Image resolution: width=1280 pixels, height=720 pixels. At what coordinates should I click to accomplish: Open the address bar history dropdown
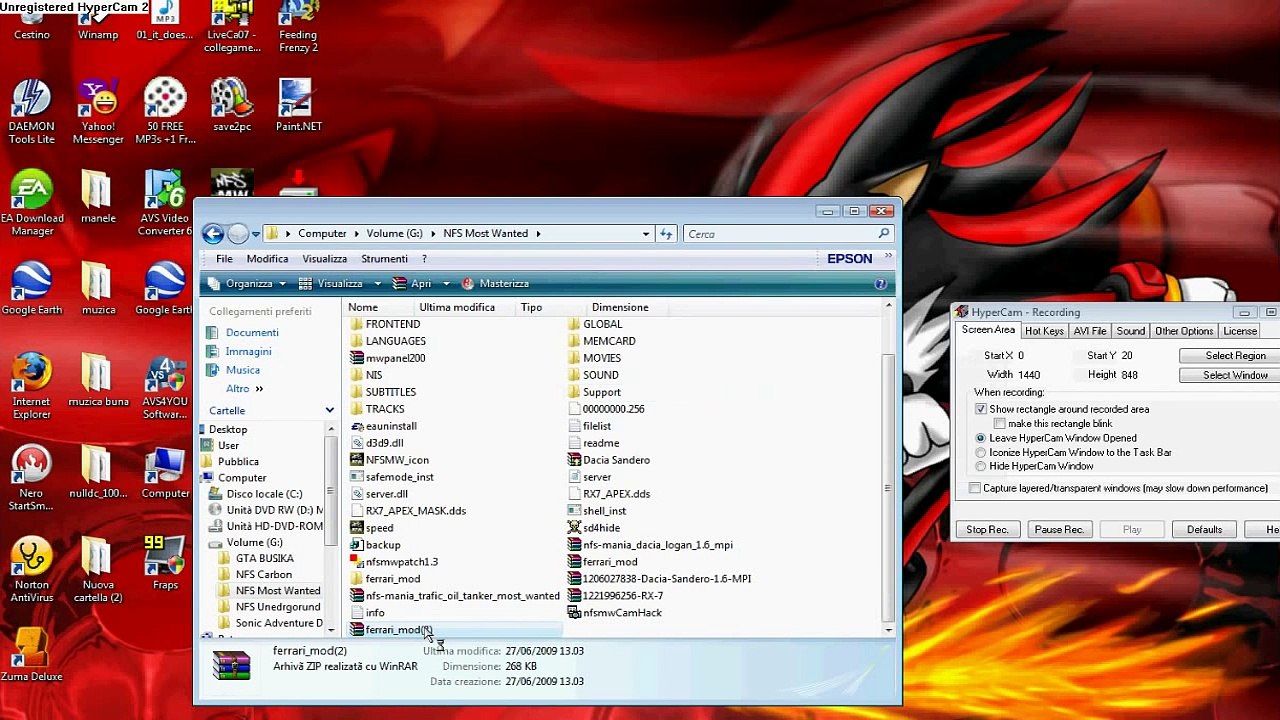pyautogui.click(x=646, y=234)
